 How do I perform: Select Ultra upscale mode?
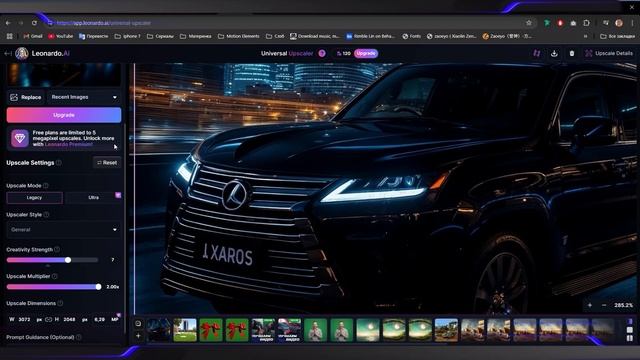coord(93,198)
